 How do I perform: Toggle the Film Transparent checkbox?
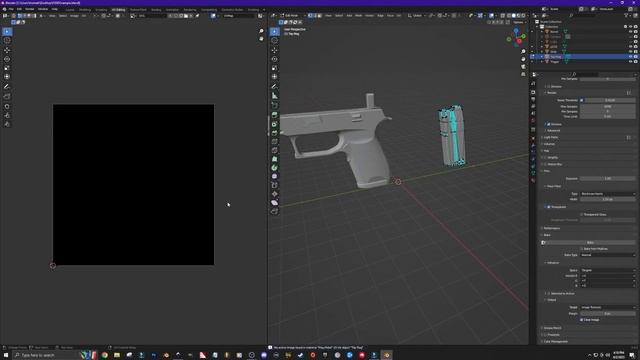(x=549, y=207)
